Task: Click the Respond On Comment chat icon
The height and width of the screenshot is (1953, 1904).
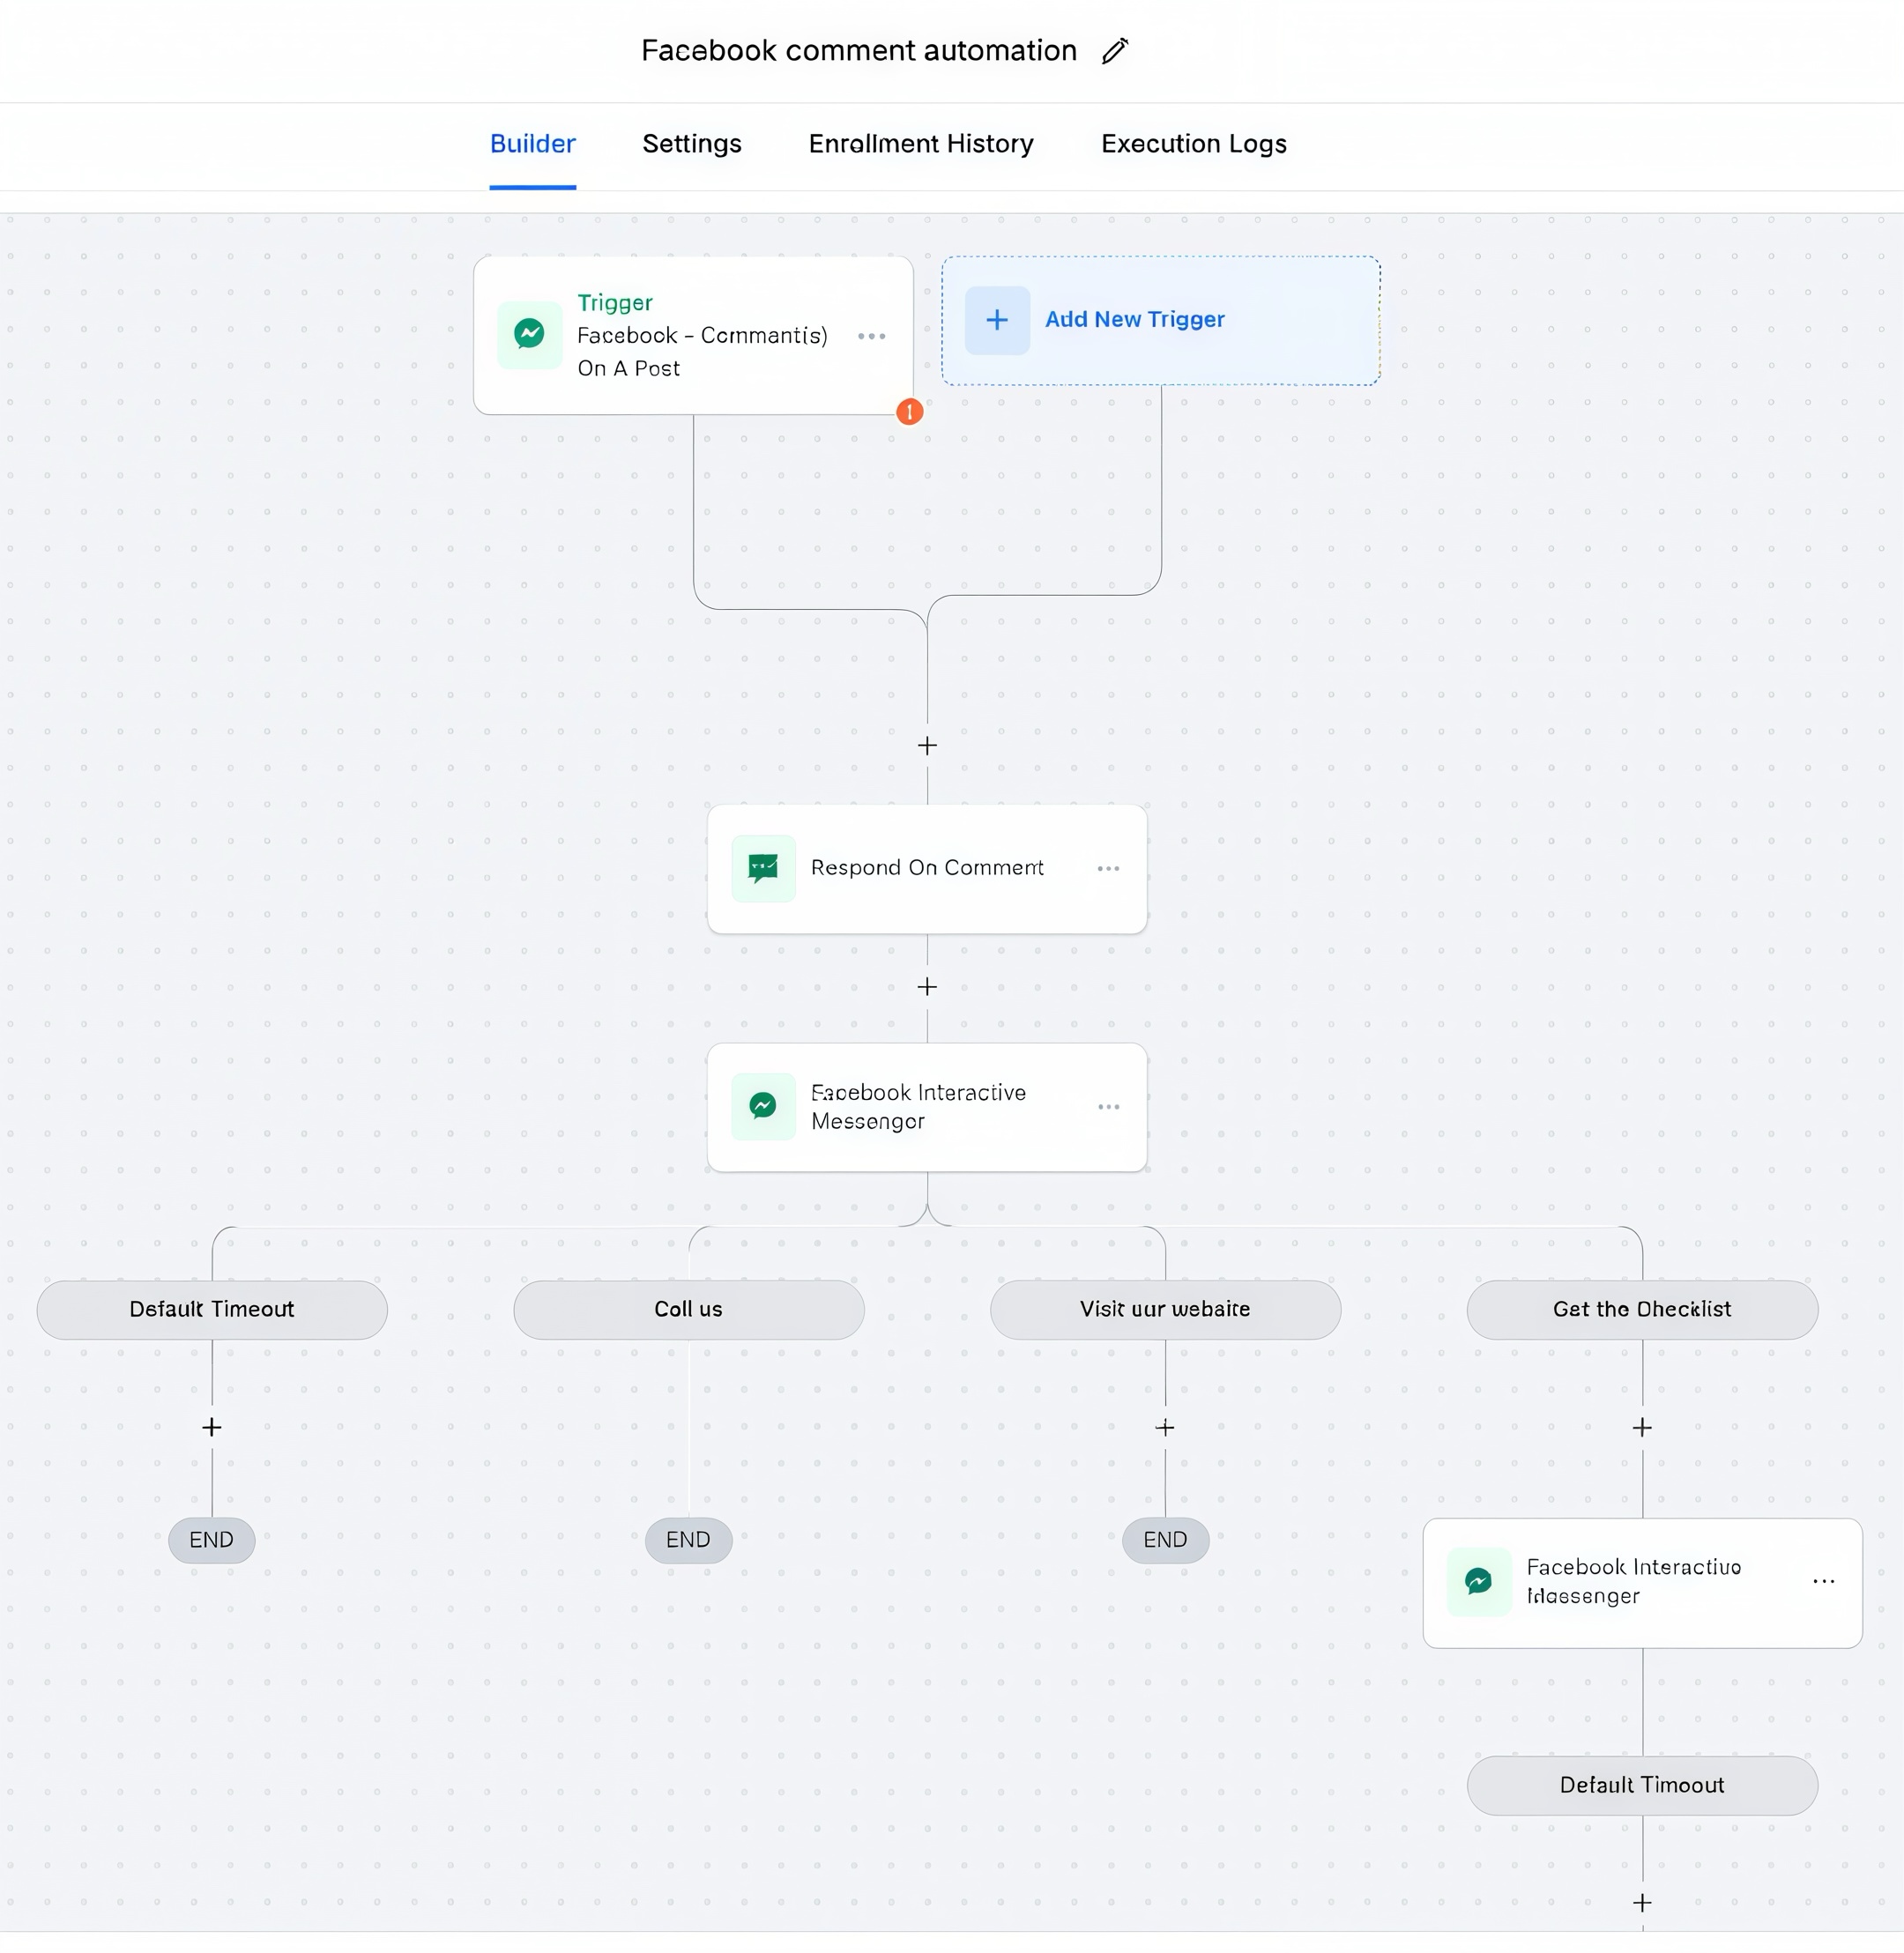Action: (763, 868)
